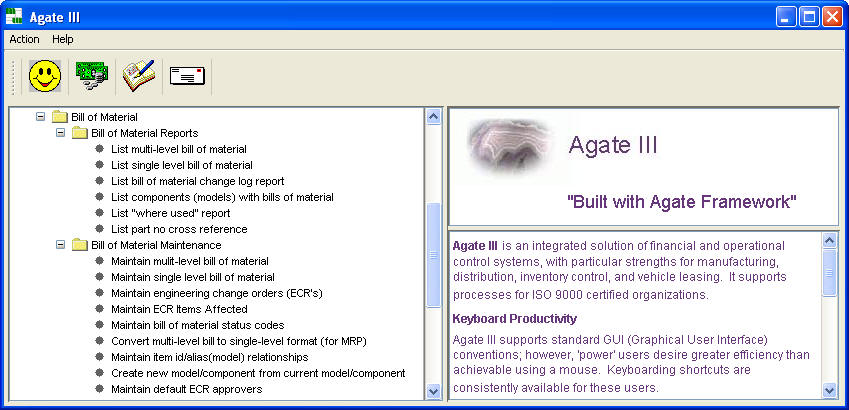Select Maintain default ECR approvers
The width and height of the screenshot is (849, 410).
coord(187,389)
